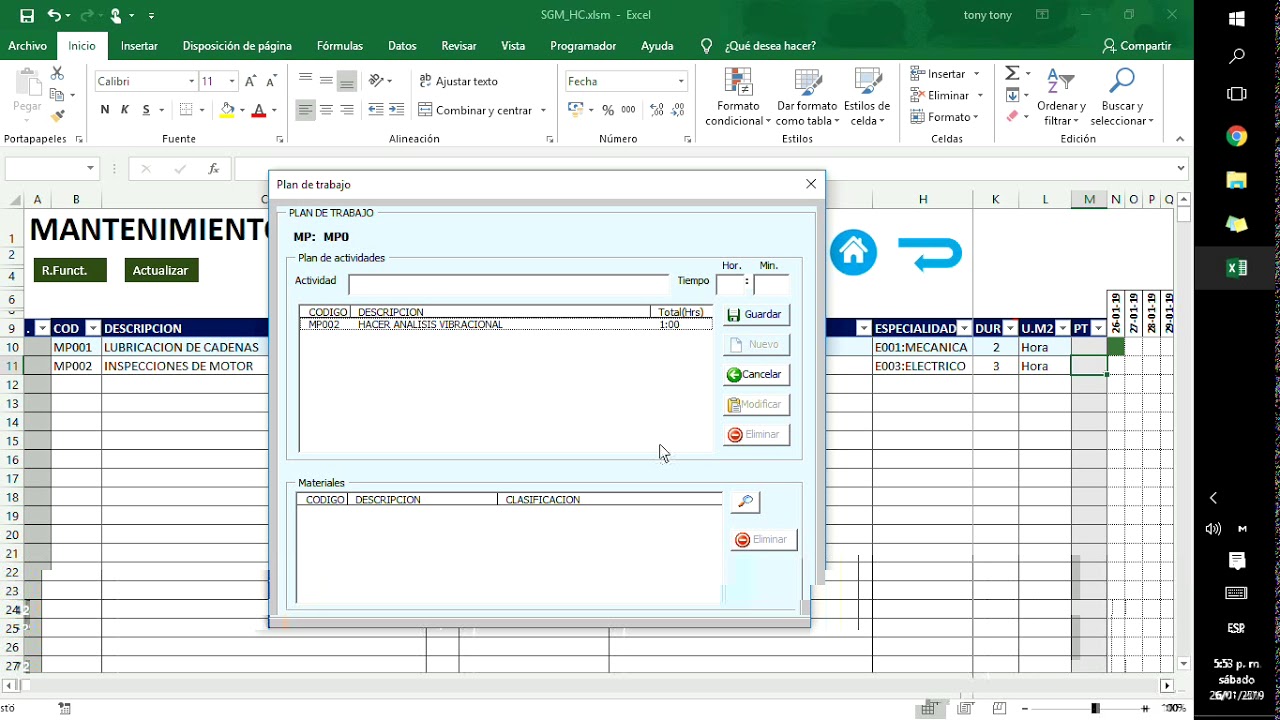
Task: Decrease font size with the smaller A icon
Action: tap(272, 81)
